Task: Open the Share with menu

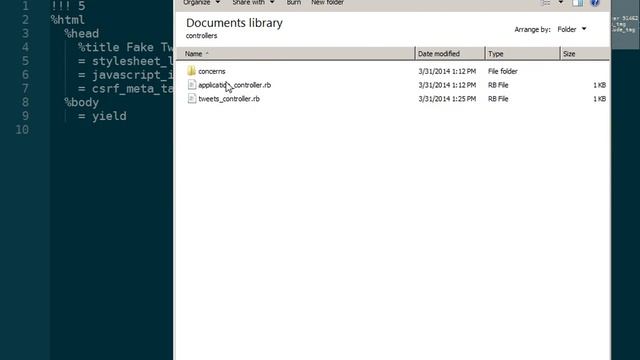Action: (x=253, y=3)
